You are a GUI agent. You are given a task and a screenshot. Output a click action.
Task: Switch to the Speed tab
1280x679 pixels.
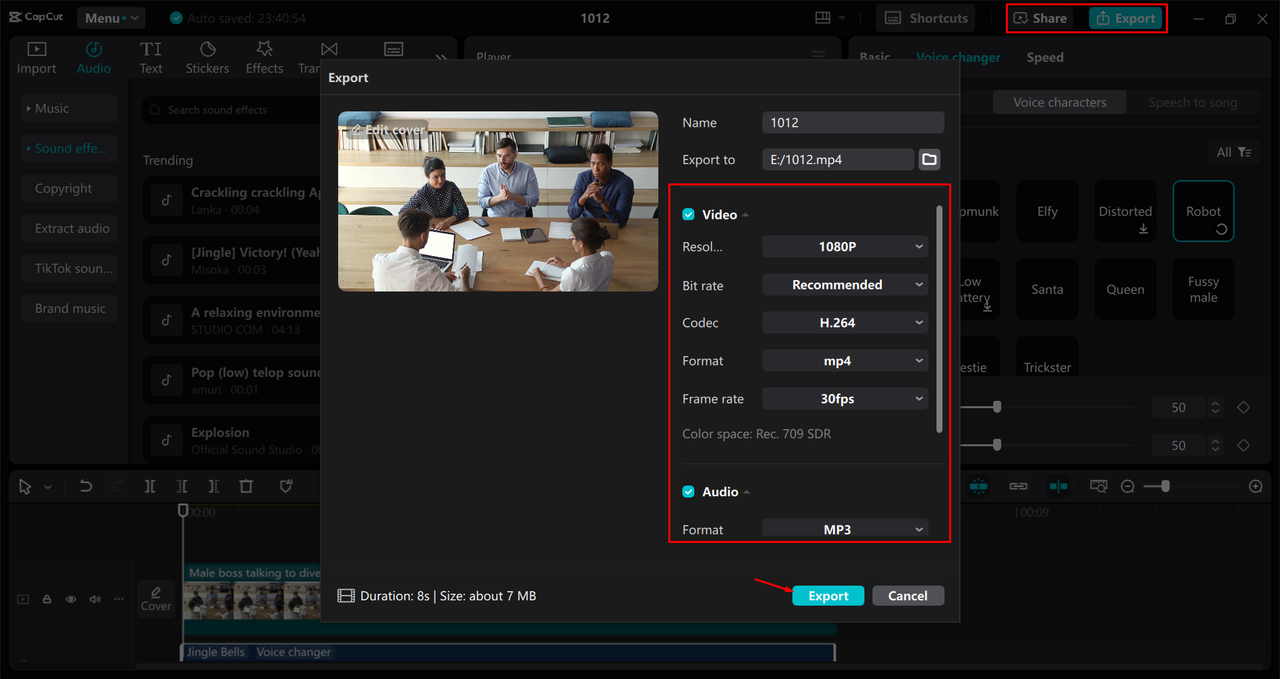(1045, 57)
